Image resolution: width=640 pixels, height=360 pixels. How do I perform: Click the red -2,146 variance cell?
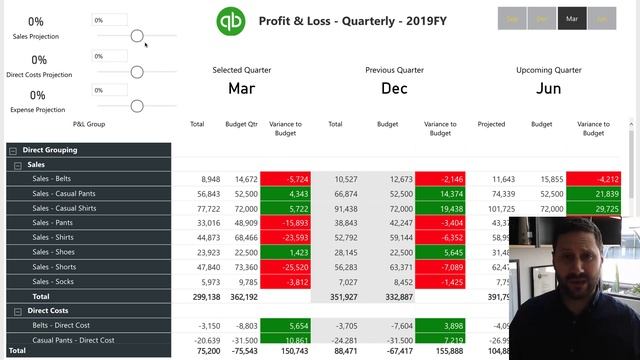(x=440, y=179)
